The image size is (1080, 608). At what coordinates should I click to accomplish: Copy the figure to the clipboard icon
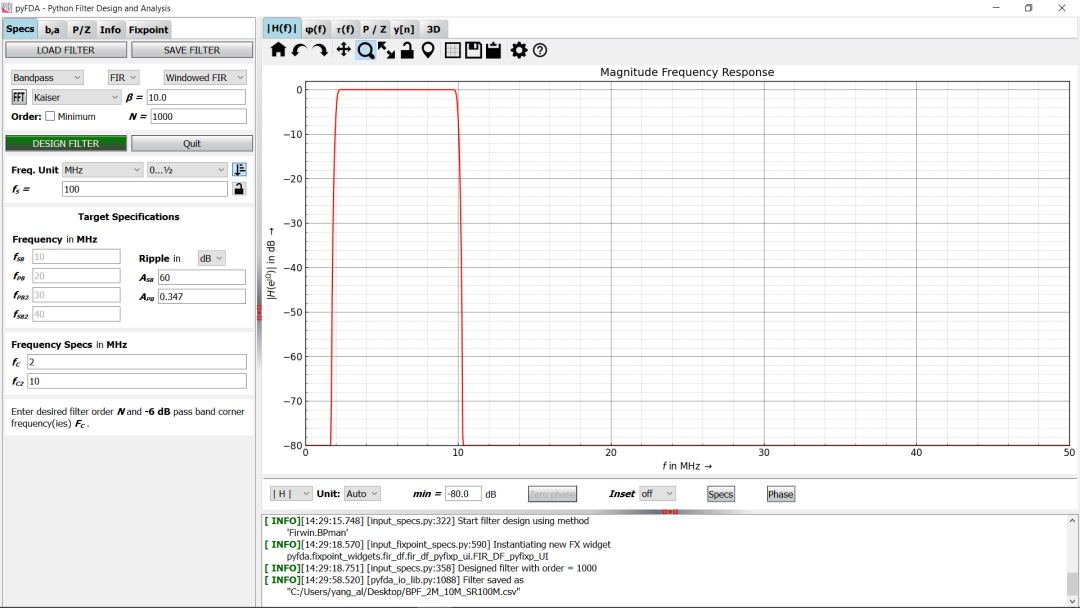[x=493, y=50]
